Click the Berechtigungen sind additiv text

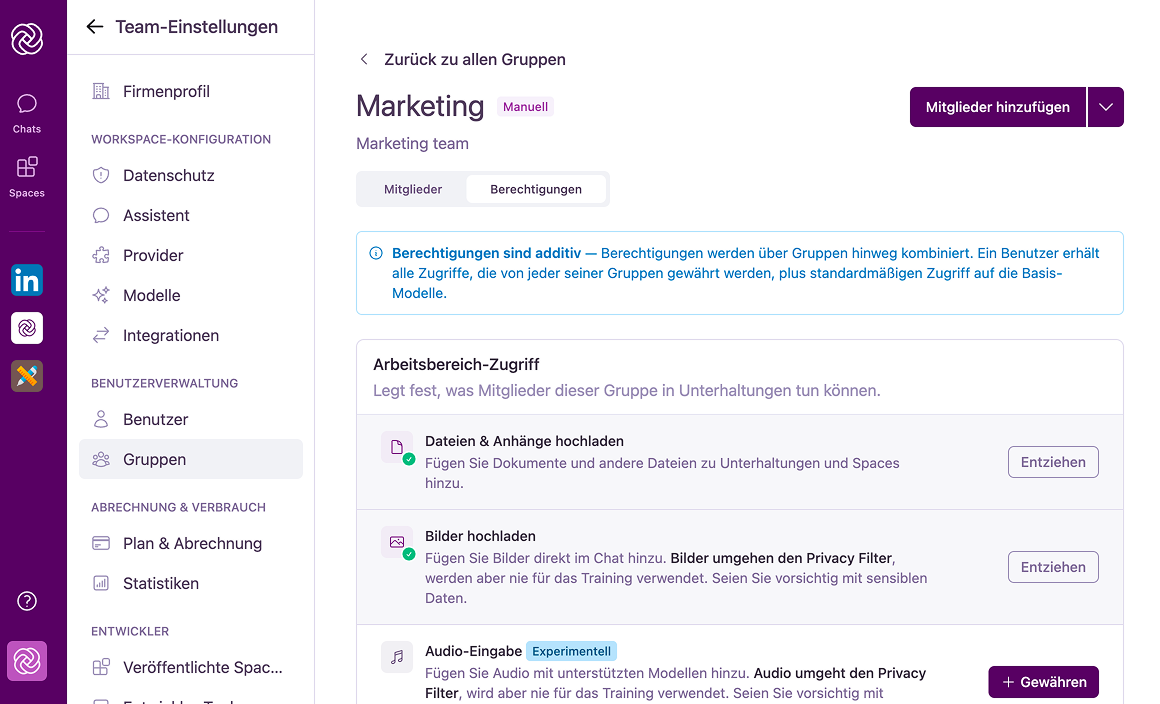(x=486, y=253)
